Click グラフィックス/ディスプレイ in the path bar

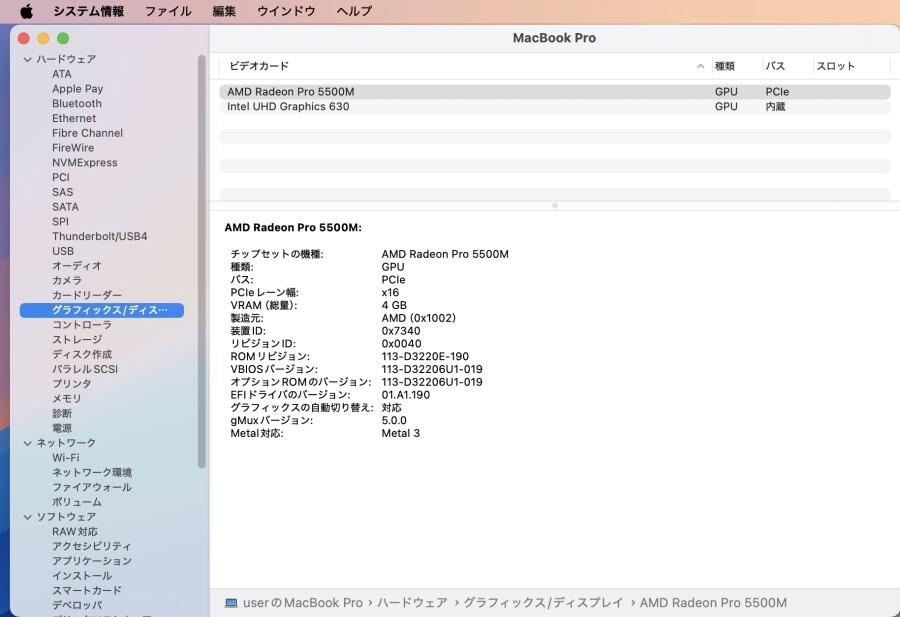pos(543,603)
